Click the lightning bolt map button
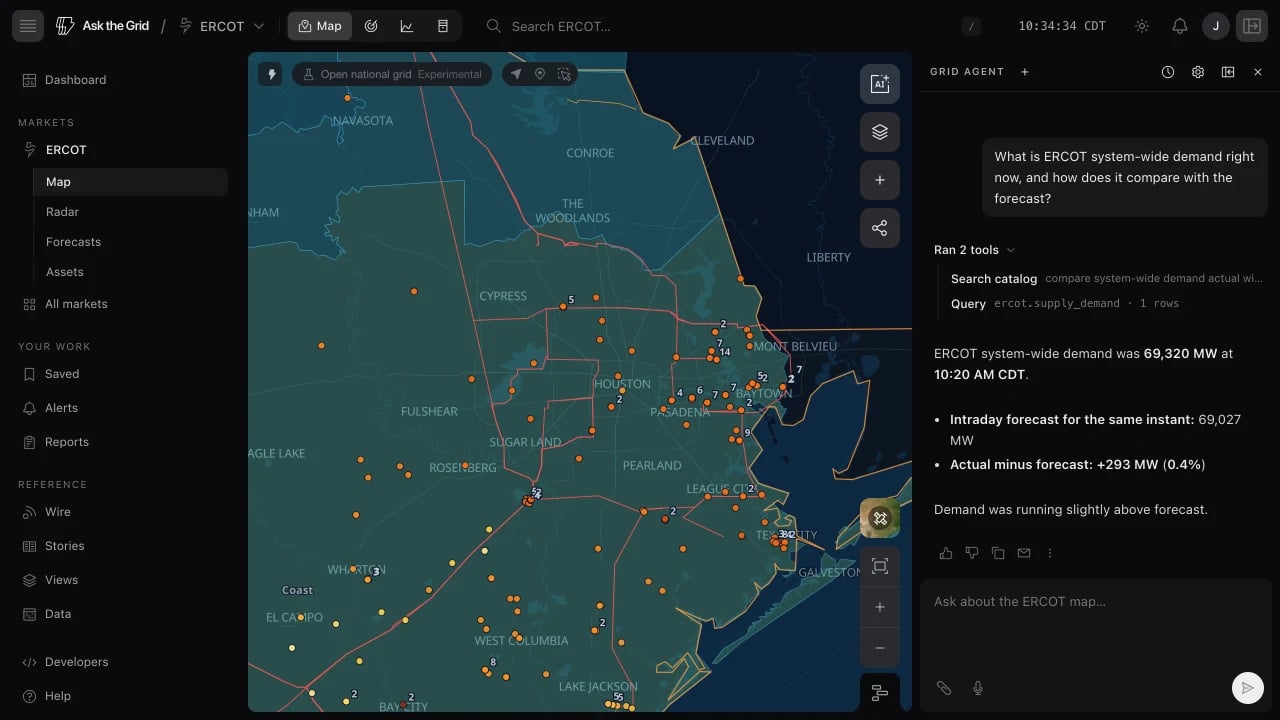 click(270, 74)
